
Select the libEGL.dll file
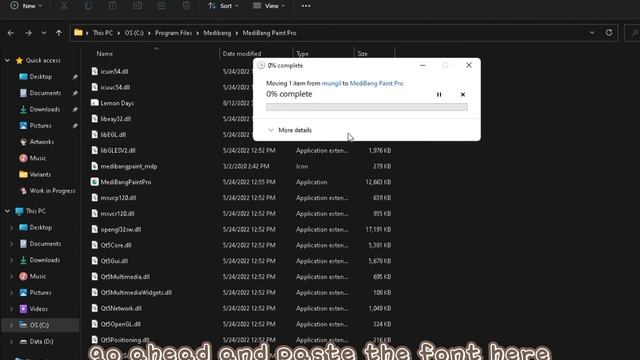coord(113,135)
